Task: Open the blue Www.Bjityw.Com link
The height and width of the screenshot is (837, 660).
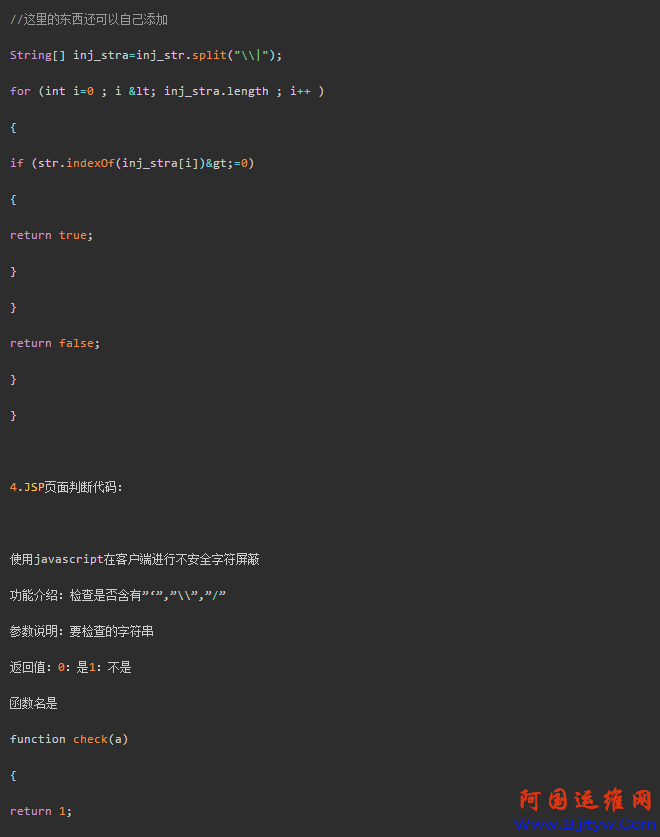Action: click(x=585, y=825)
